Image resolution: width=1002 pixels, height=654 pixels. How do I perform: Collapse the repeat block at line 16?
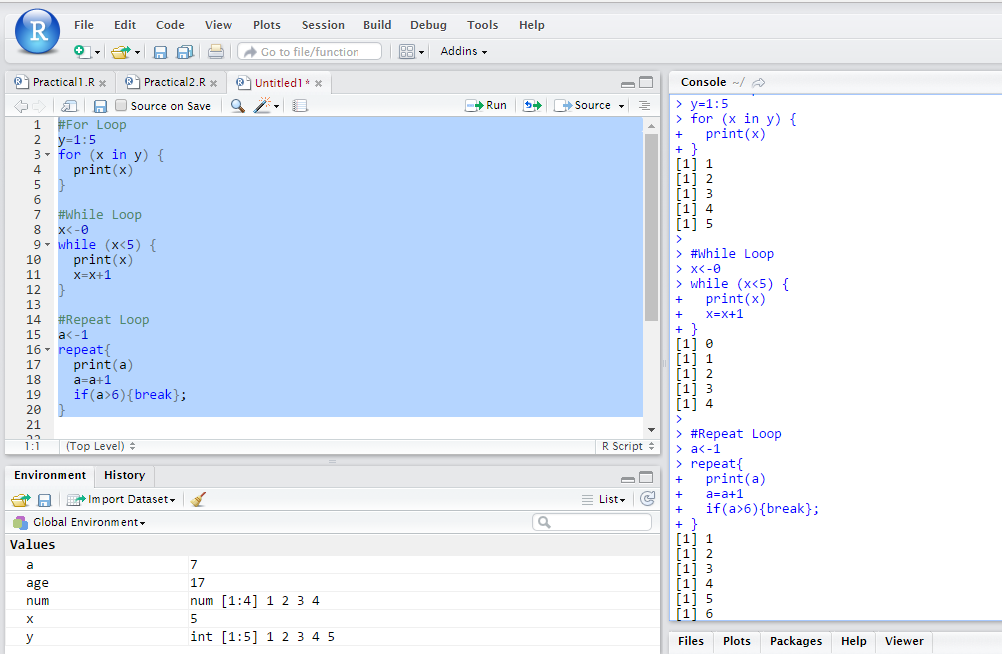point(46,349)
